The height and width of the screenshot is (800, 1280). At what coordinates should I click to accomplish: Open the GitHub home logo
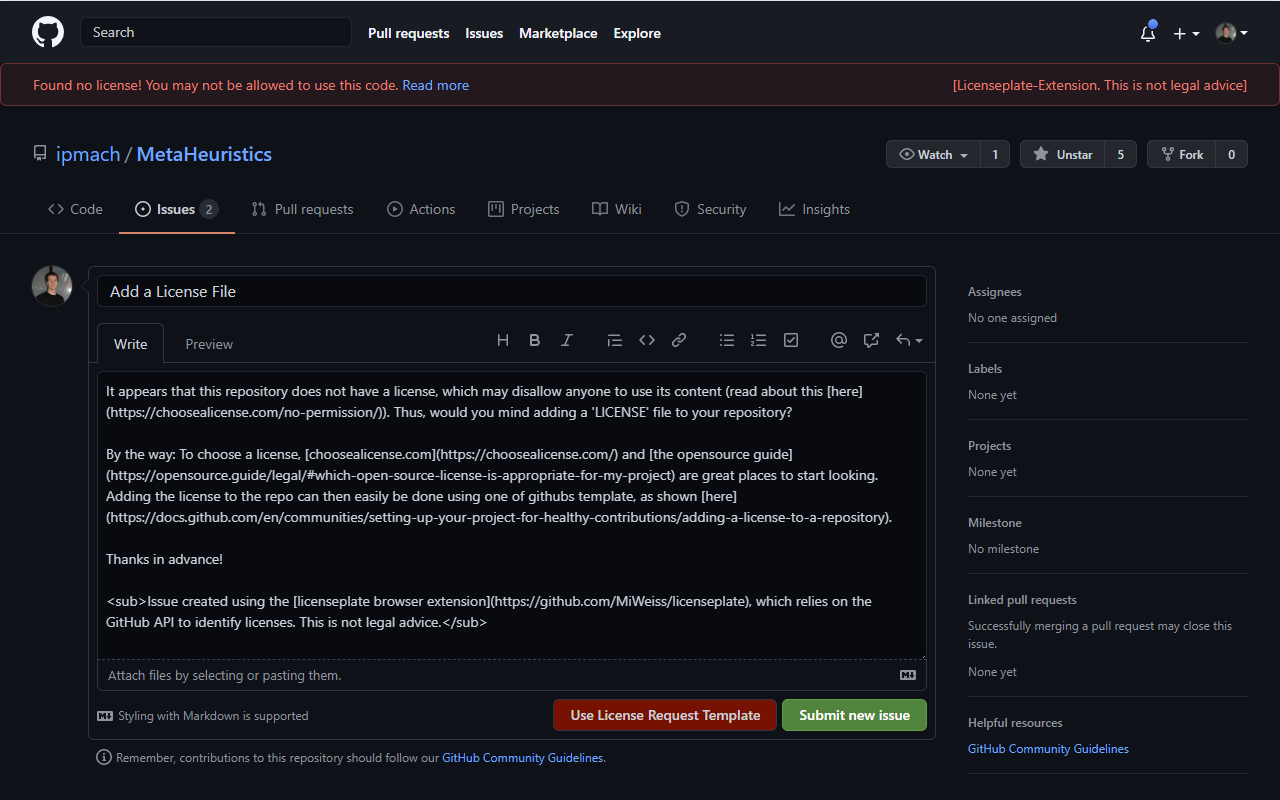tap(48, 32)
